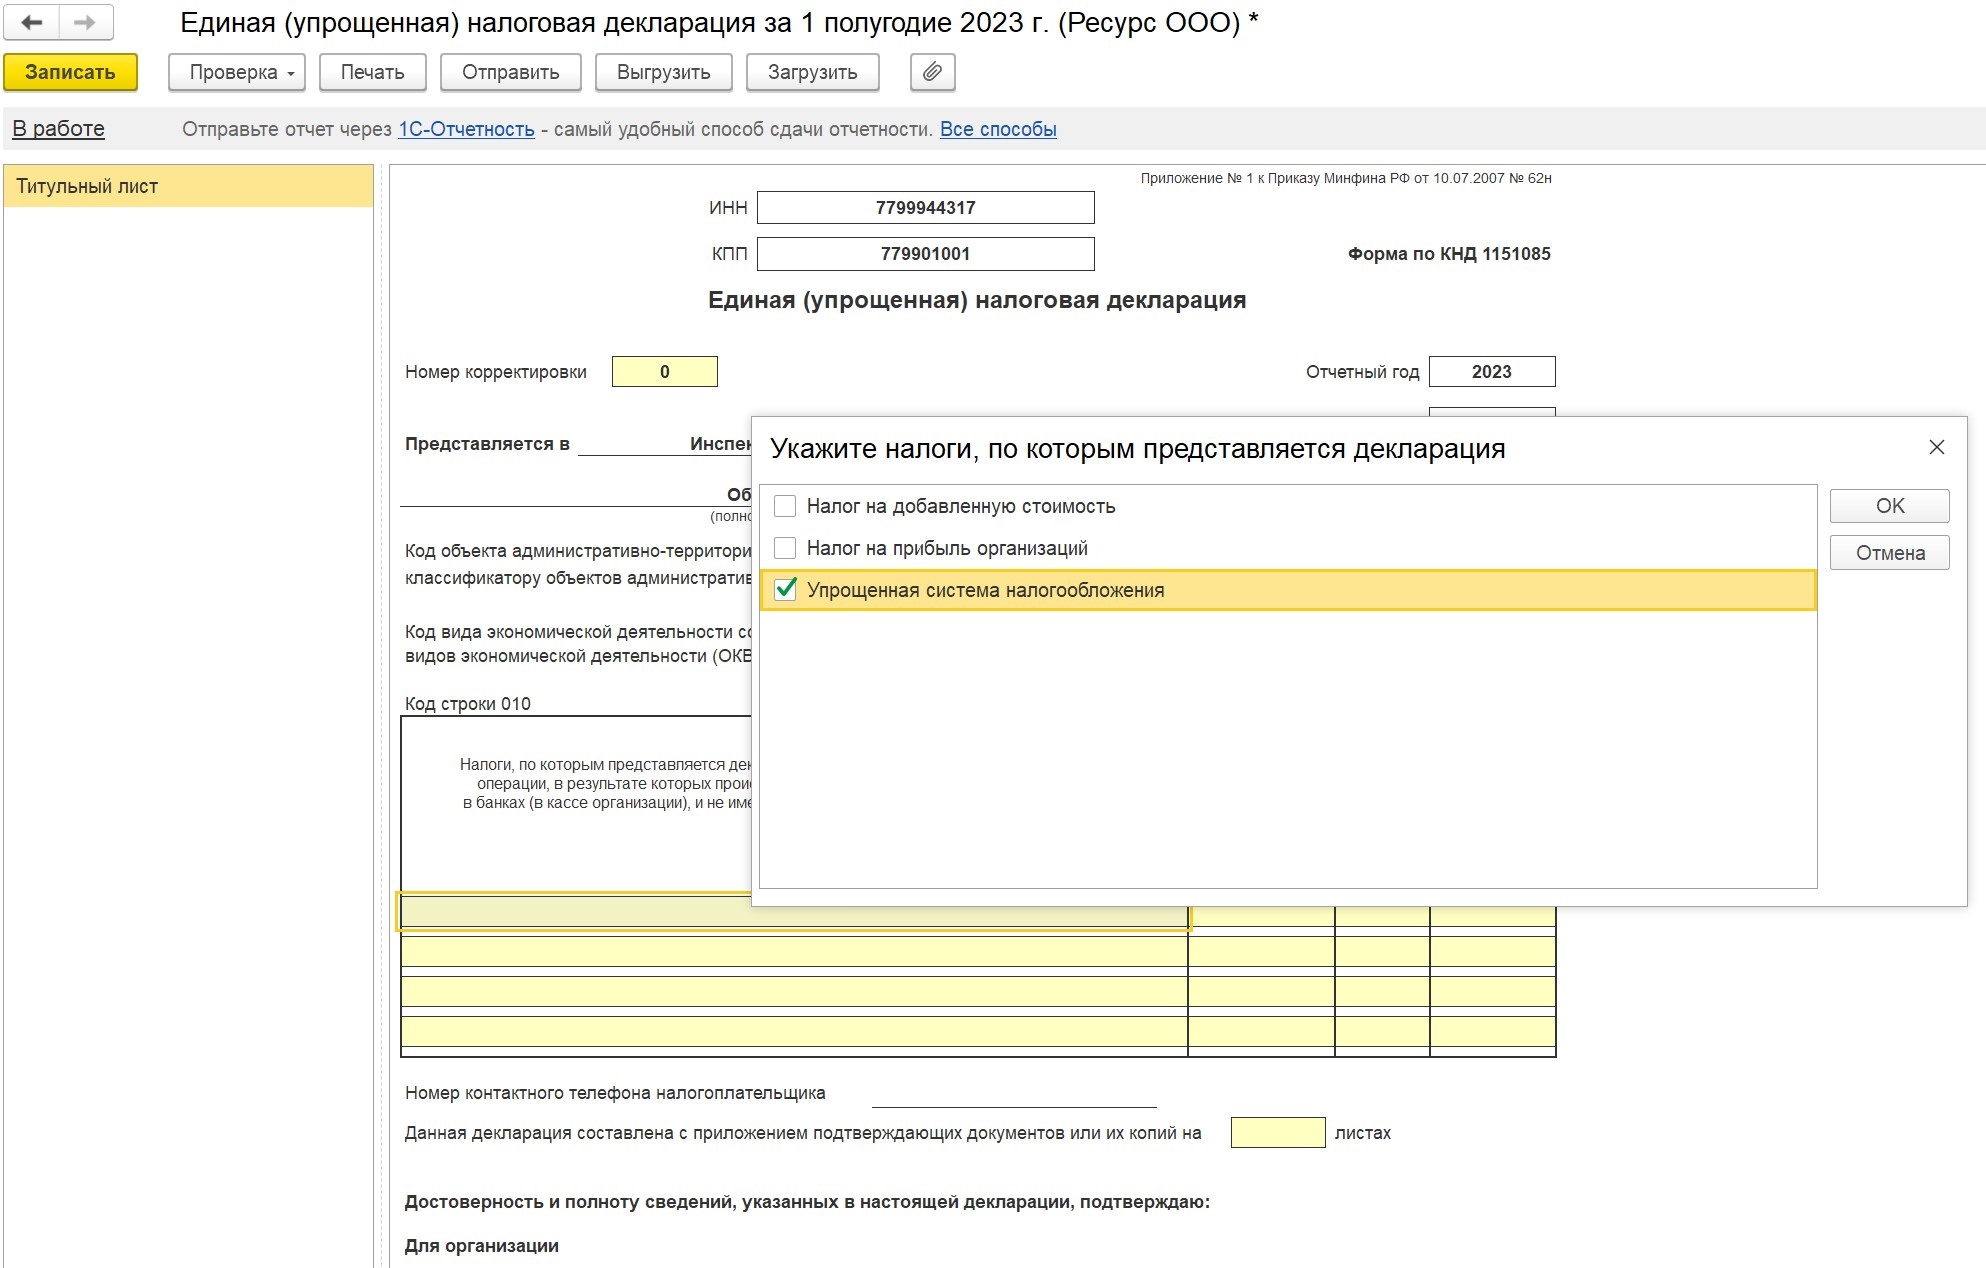This screenshot has height=1268, width=1986.
Task: Close the tax selection dialog
Action: coord(1936,447)
